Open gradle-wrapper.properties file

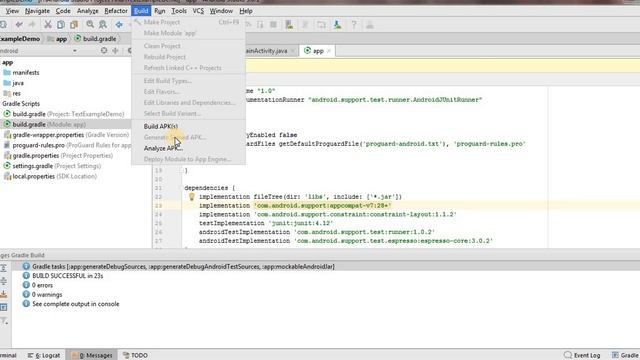coord(66,135)
